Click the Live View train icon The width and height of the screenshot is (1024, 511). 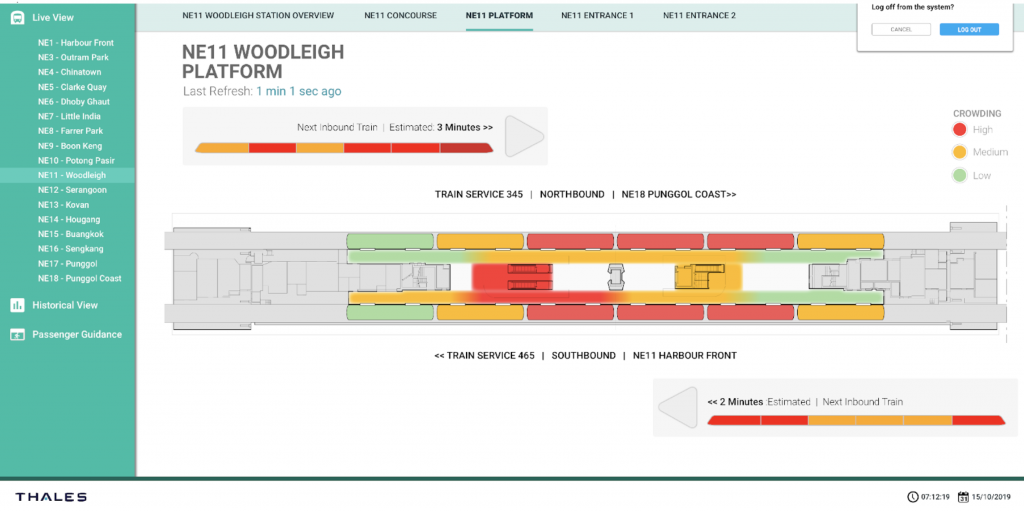(17, 18)
